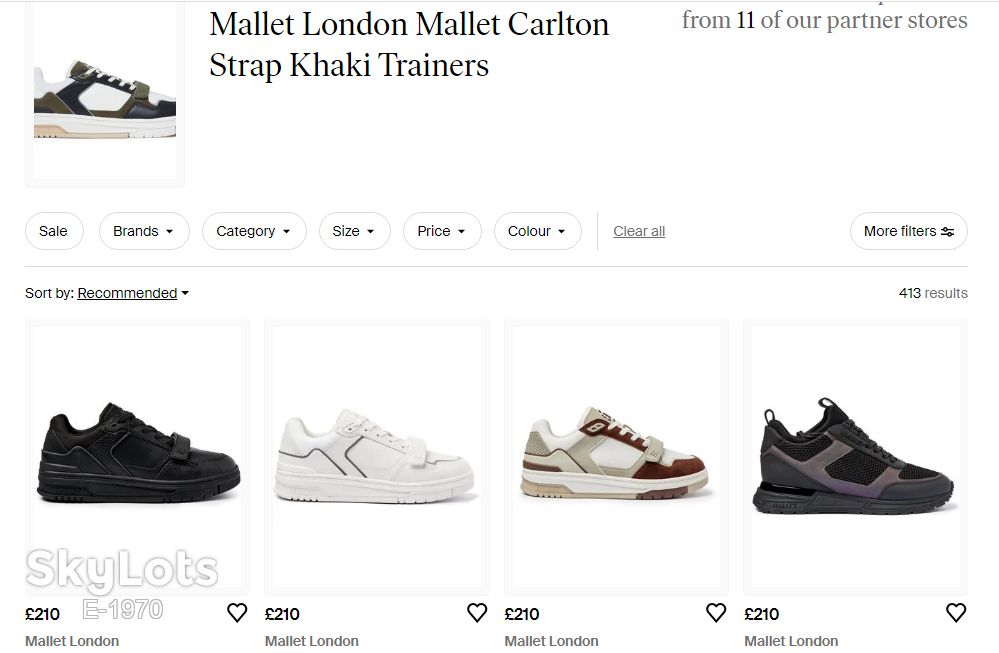Expand the Price filter dropdown
Image resolution: width=999 pixels, height=653 pixels.
pos(442,231)
